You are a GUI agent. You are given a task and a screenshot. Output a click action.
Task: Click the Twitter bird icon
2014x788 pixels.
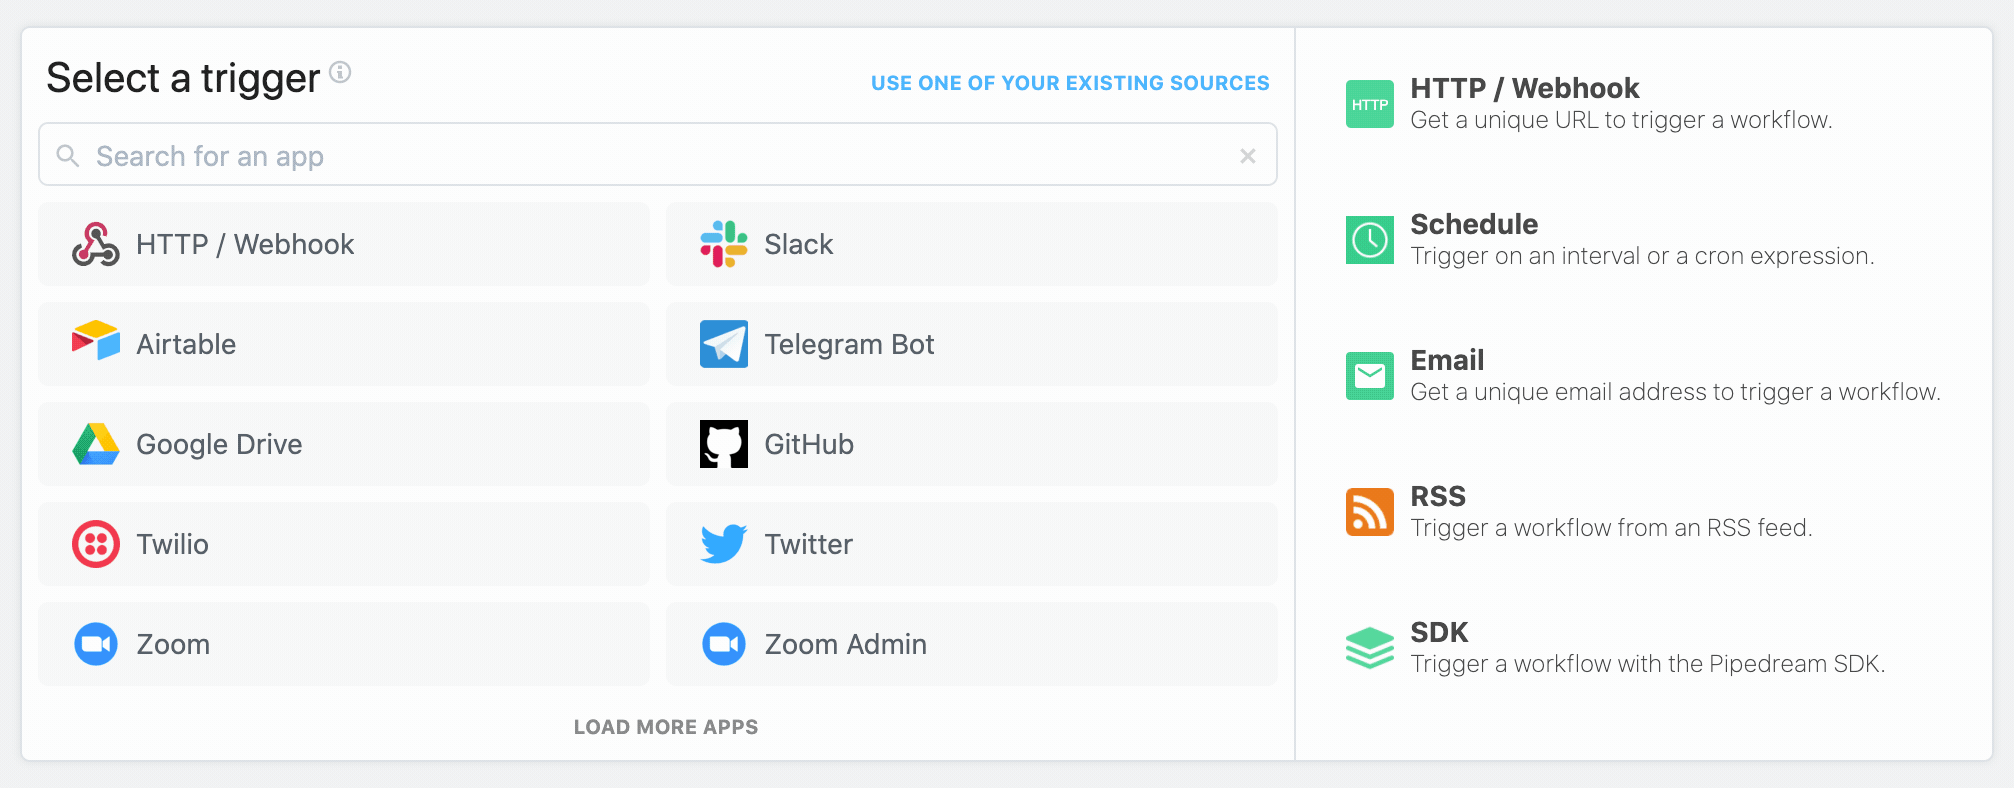[x=723, y=544]
